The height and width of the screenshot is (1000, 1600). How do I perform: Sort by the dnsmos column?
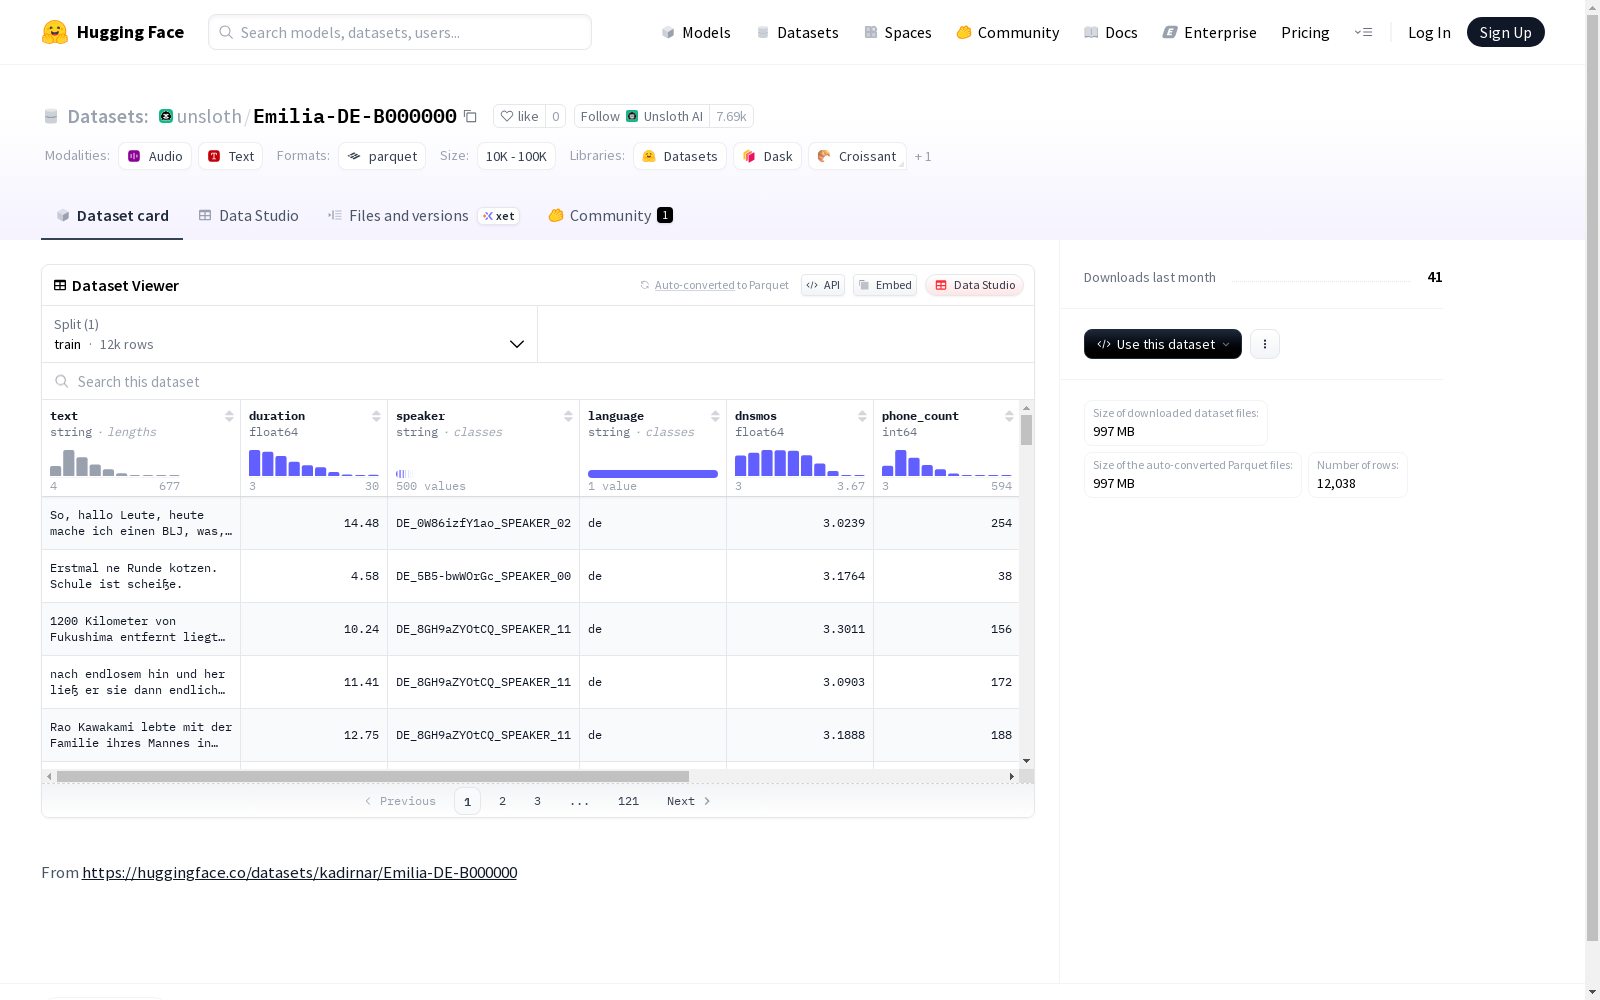(x=862, y=416)
